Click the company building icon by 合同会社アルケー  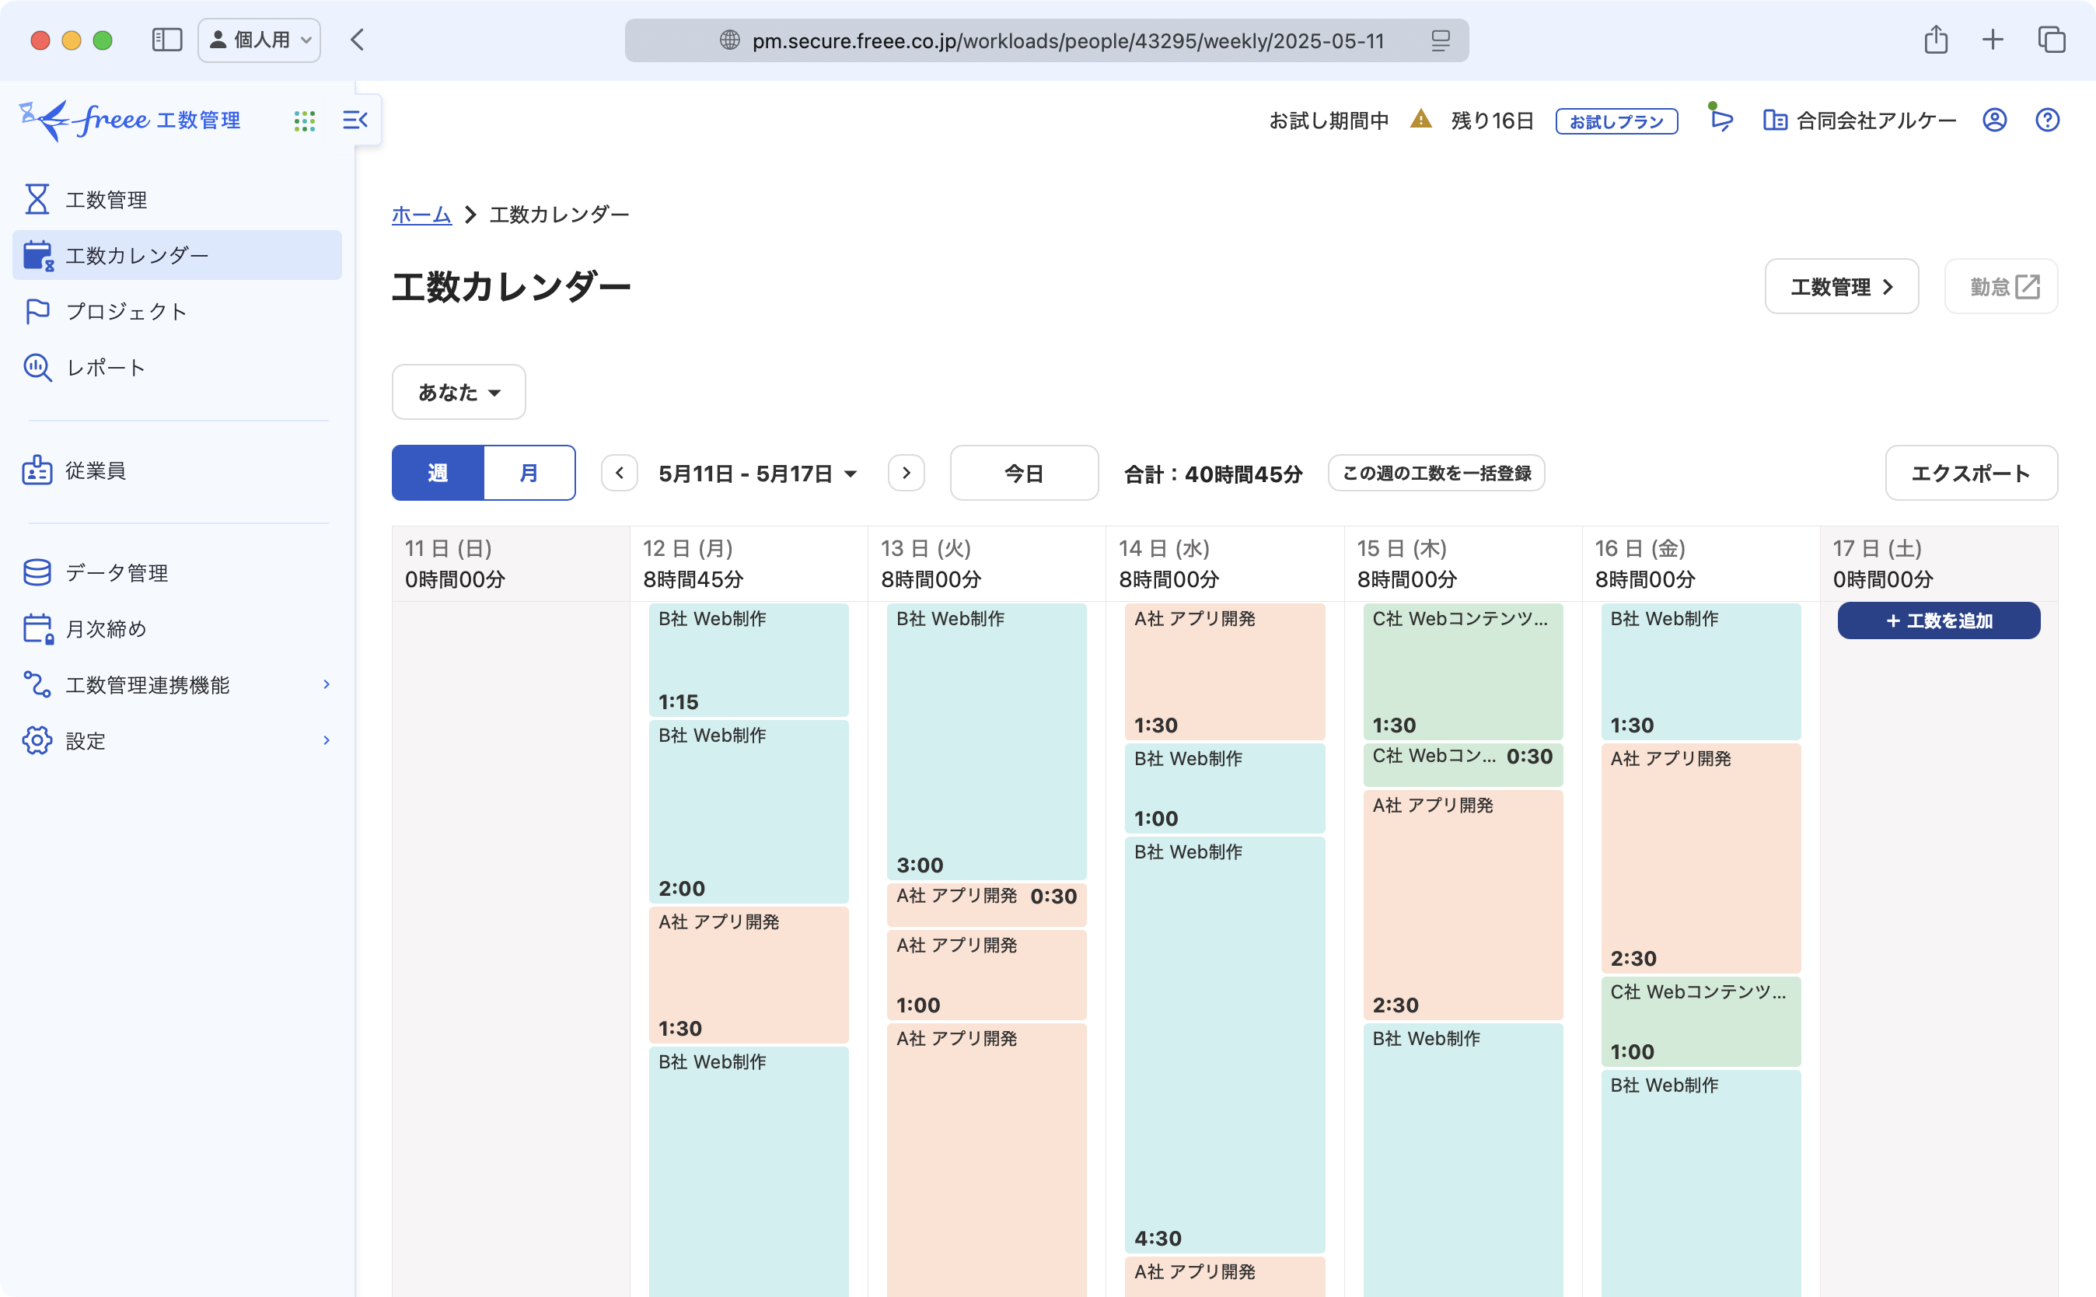(1774, 120)
